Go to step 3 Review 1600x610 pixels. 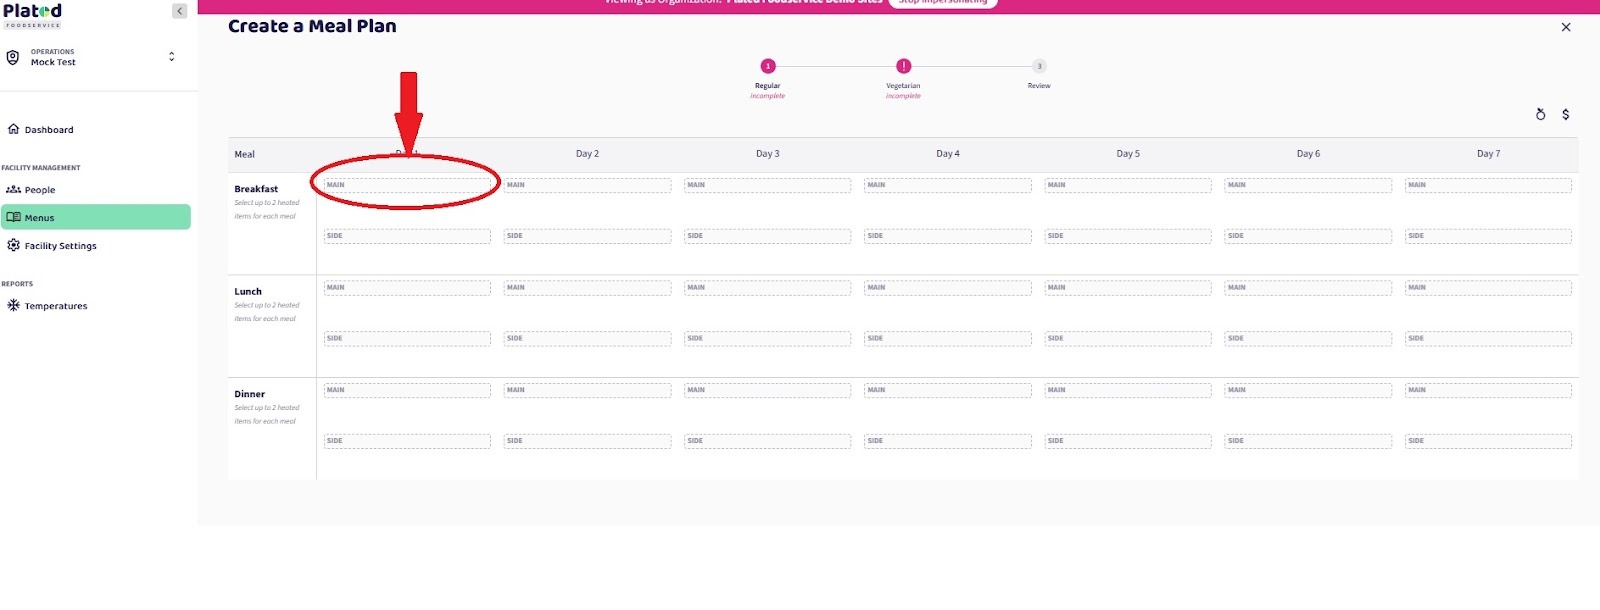tap(1039, 67)
